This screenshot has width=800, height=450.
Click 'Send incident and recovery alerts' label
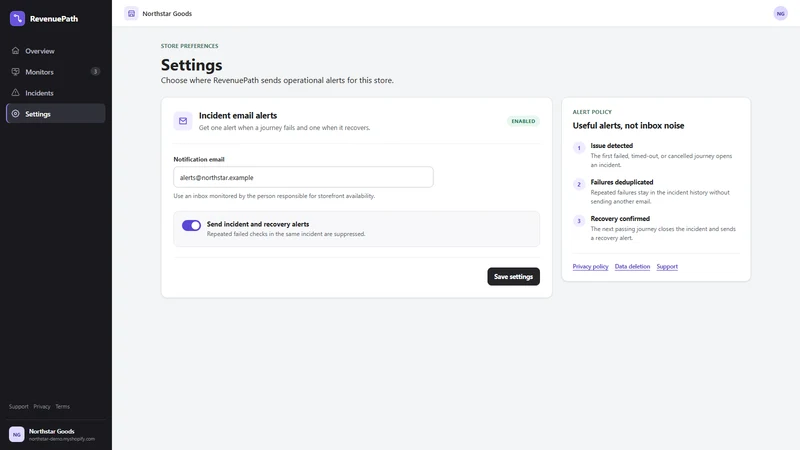pos(258,224)
